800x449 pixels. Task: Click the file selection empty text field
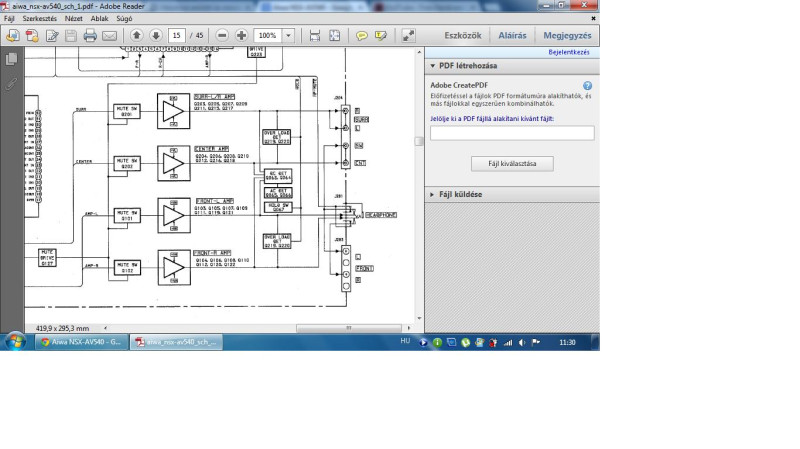pyautogui.click(x=512, y=133)
